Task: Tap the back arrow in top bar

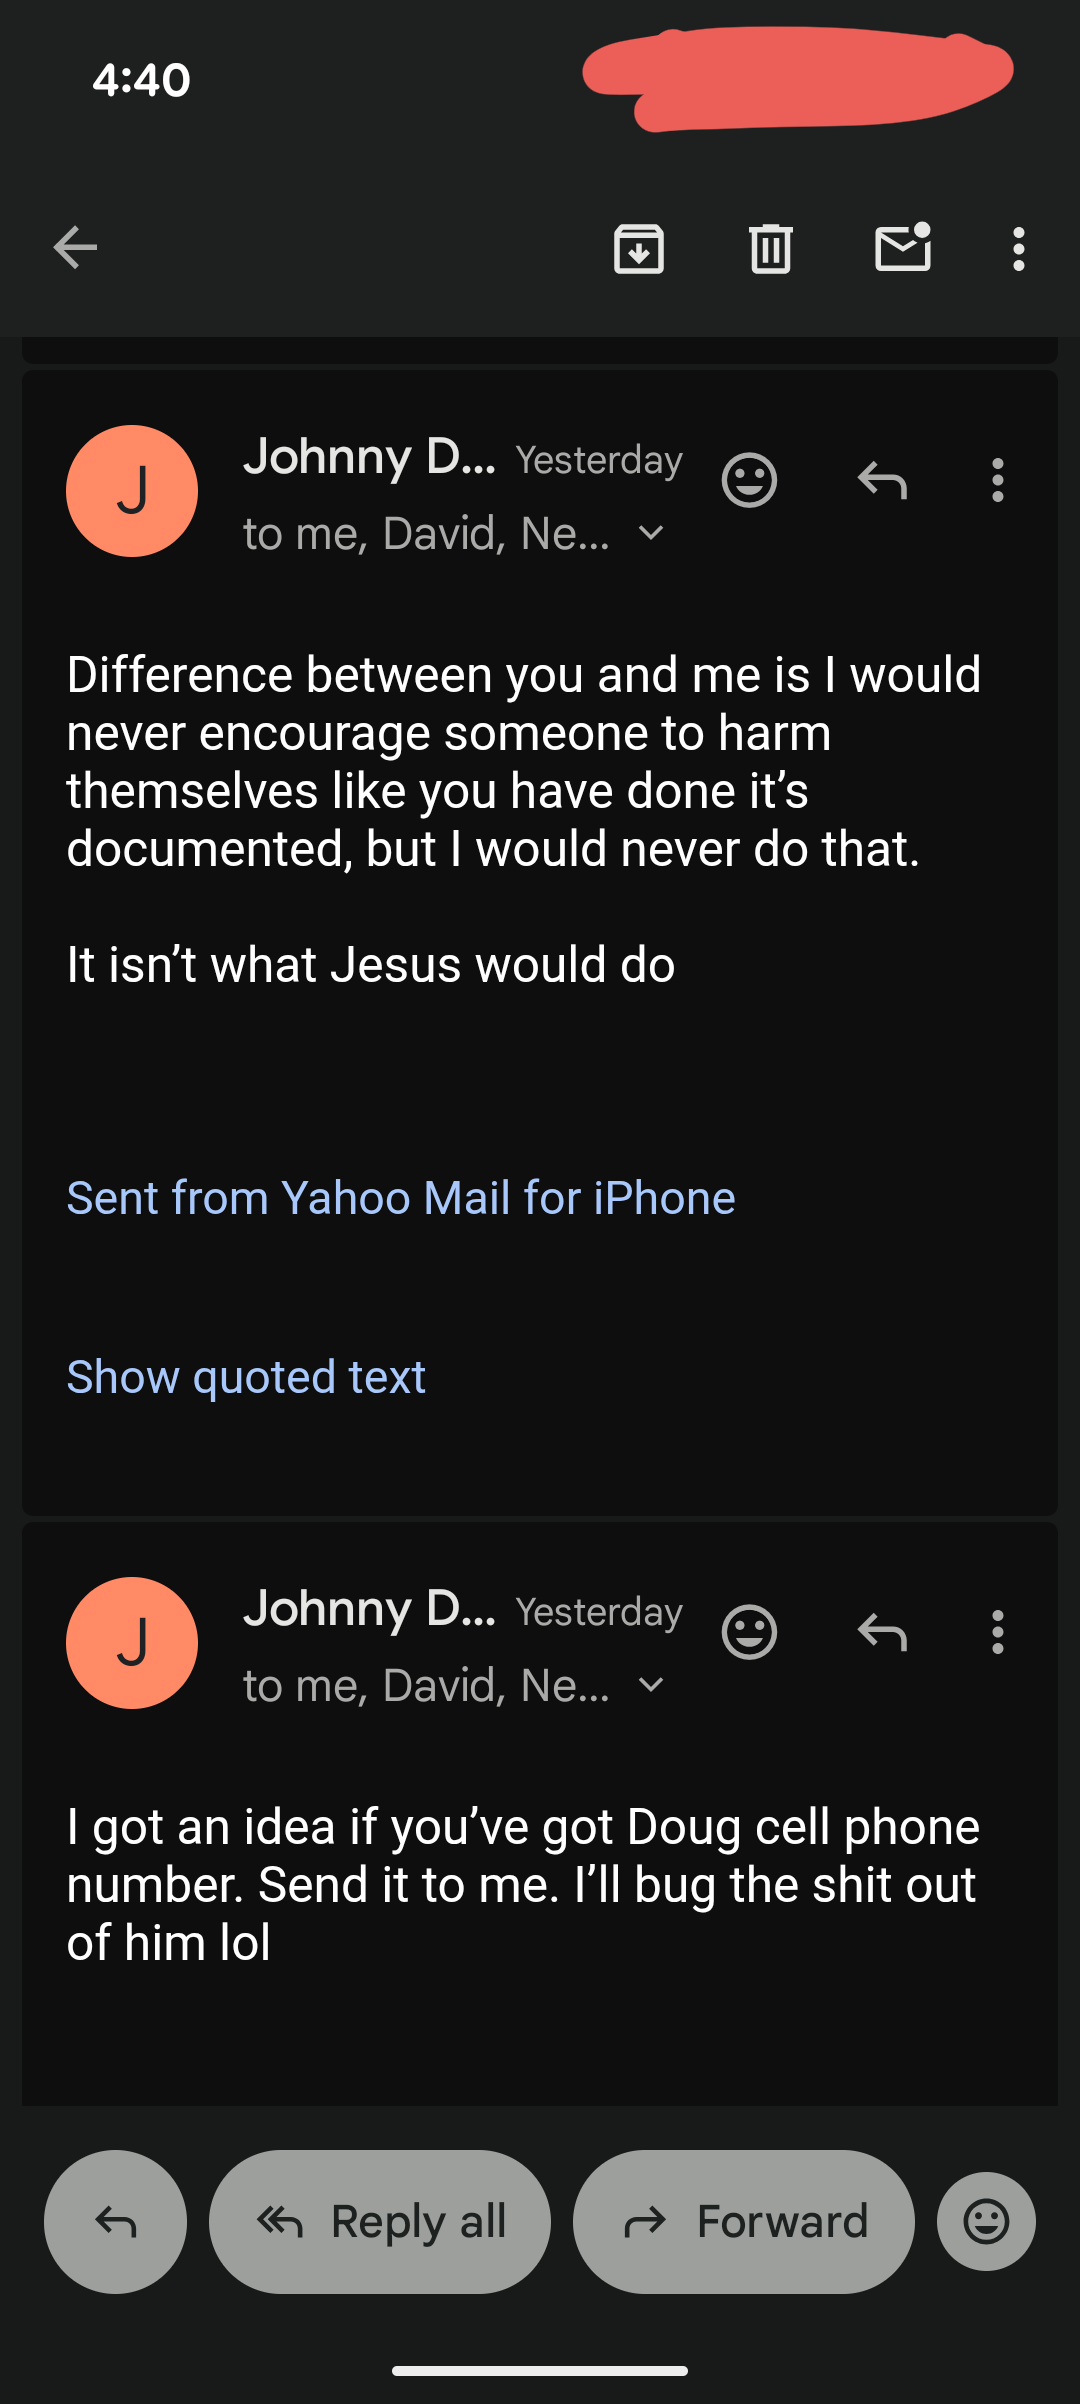Action: click(x=76, y=248)
